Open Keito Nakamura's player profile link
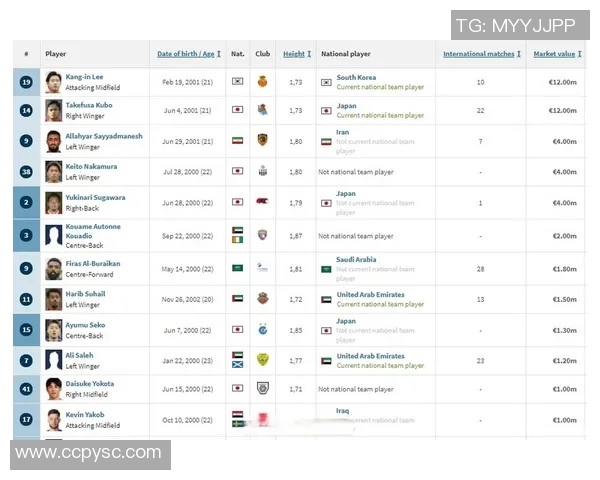 [x=91, y=166]
